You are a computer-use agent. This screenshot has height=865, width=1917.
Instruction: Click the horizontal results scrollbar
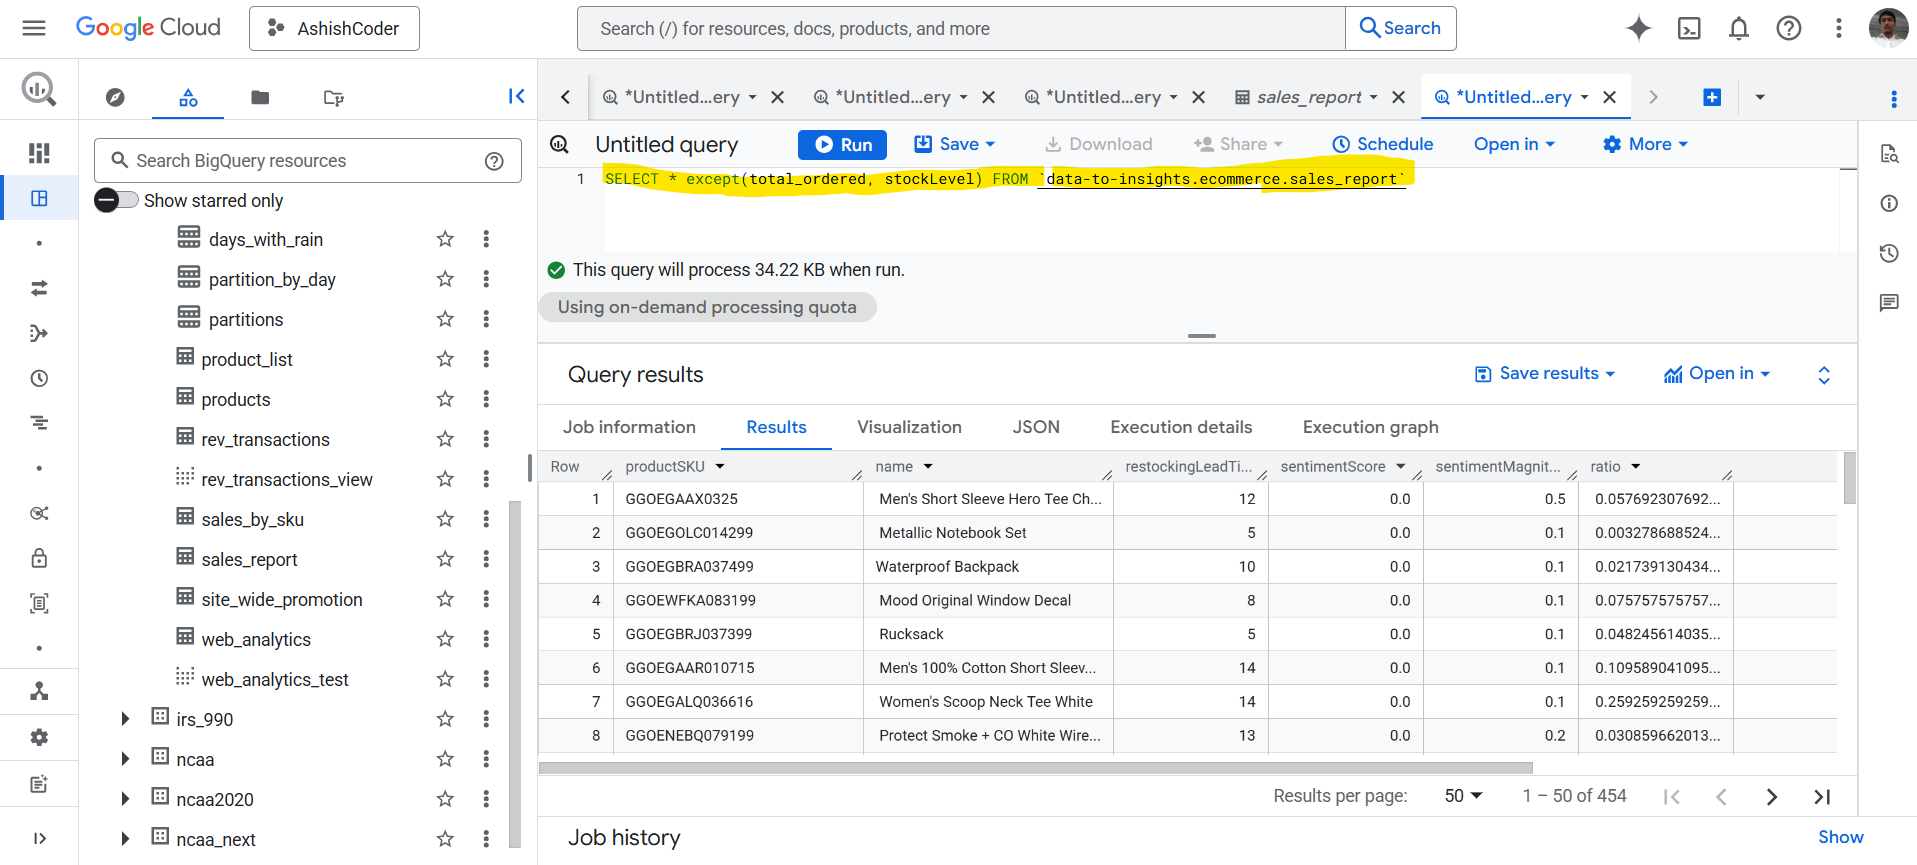tap(1035, 768)
